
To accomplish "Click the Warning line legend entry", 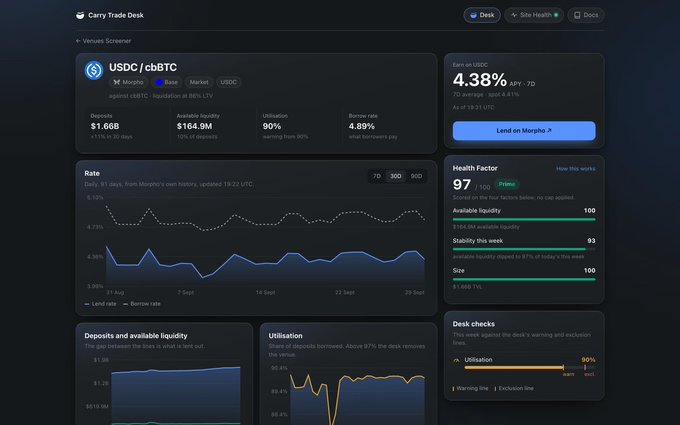I will coord(471,389).
